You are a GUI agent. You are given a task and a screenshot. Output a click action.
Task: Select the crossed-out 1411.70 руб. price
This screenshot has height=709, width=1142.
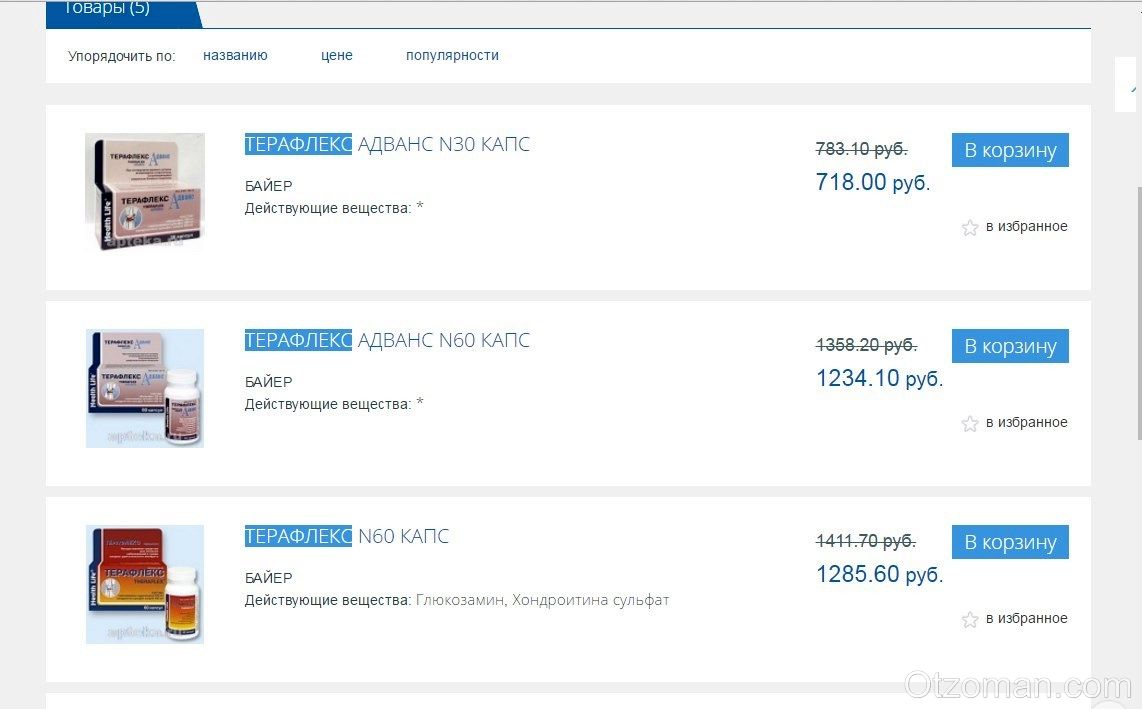point(866,541)
